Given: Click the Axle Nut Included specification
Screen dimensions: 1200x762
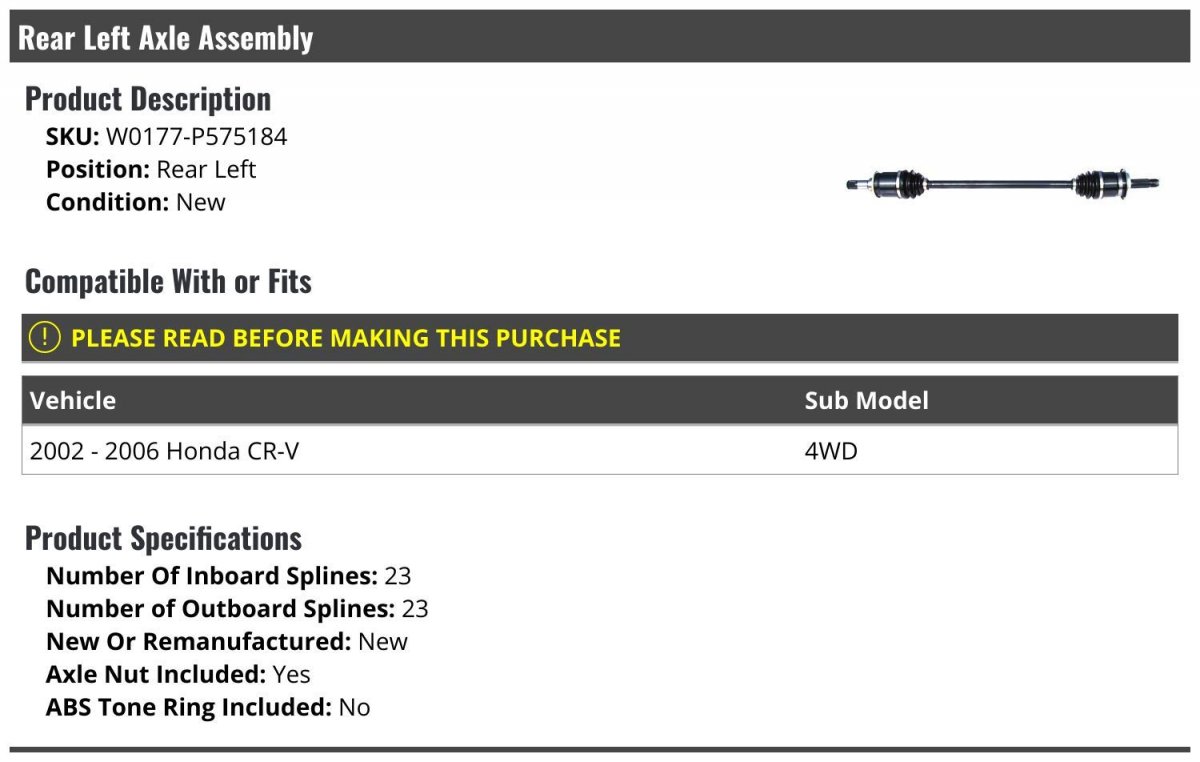Looking at the screenshot, I should pos(179,674).
